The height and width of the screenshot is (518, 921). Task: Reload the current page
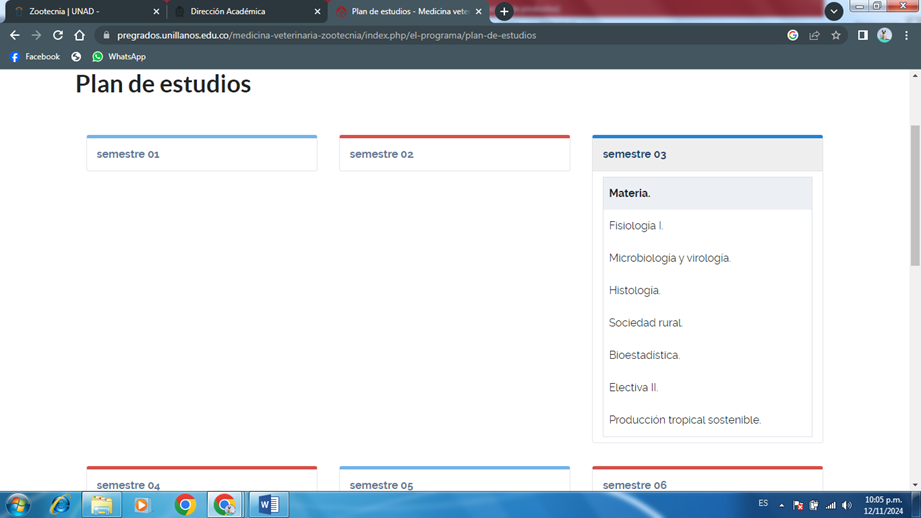click(x=58, y=35)
